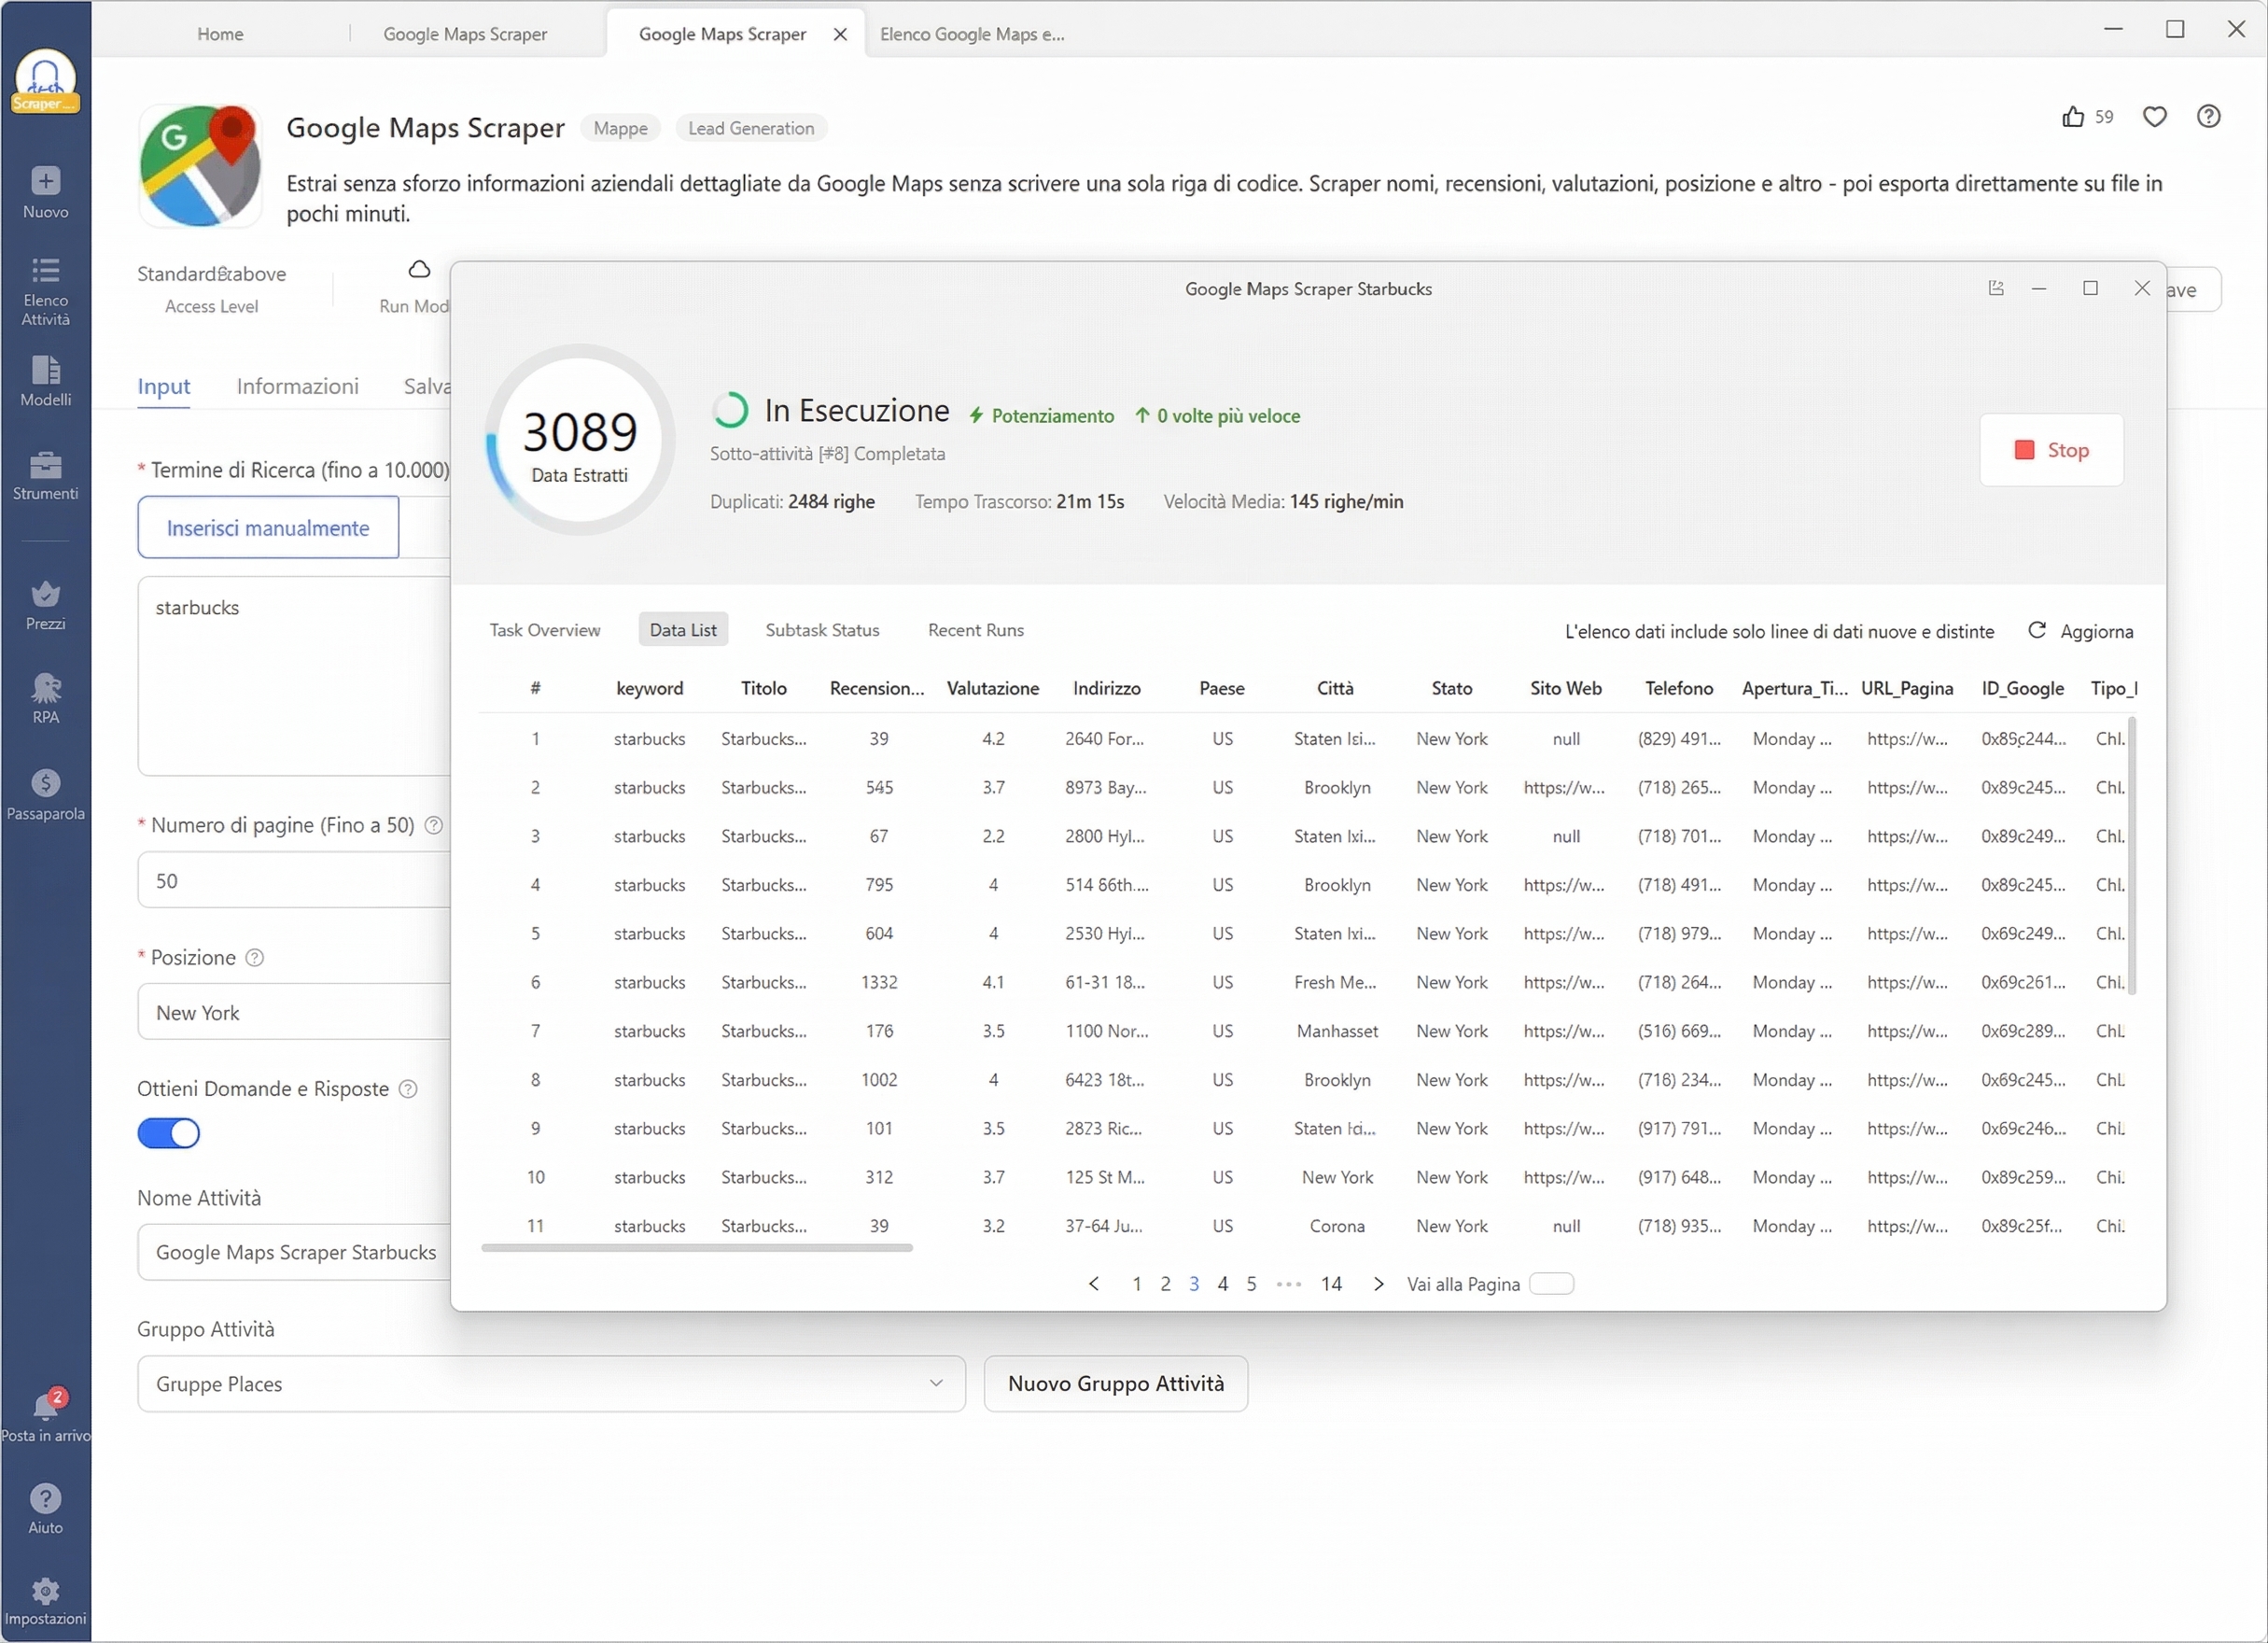Go to next page with right arrow
Viewport: 2268px width, 1643px height.
click(x=1379, y=1284)
